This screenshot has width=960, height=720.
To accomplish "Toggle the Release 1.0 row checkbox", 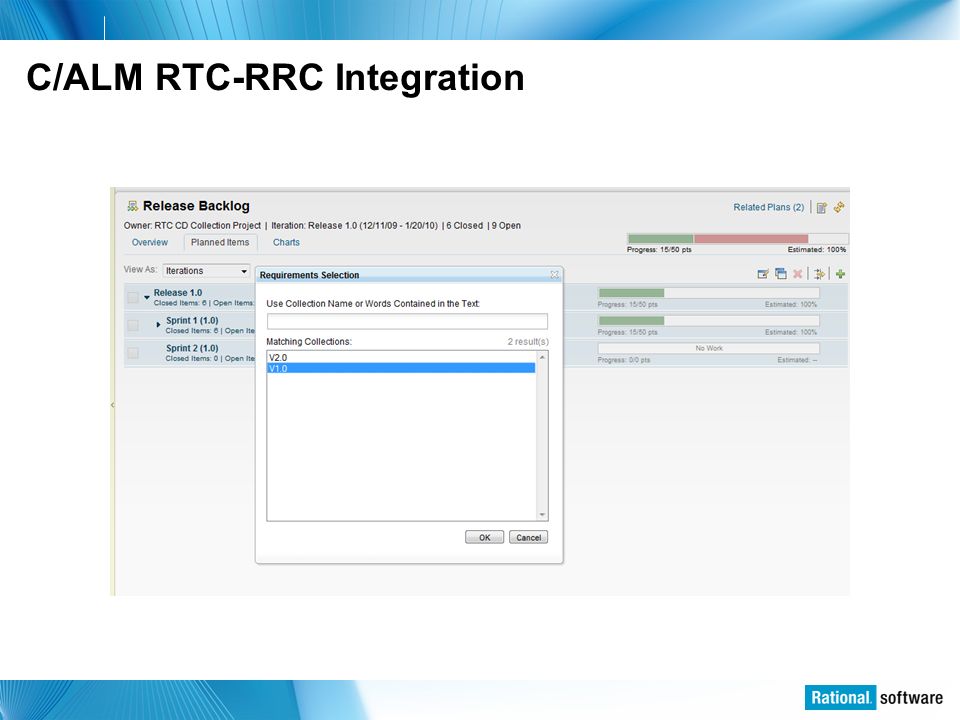I will pos(133,298).
